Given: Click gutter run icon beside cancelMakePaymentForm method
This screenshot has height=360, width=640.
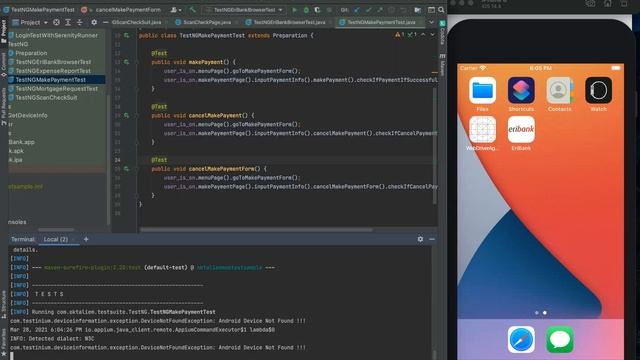Looking at the screenshot, I should [127, 169].
